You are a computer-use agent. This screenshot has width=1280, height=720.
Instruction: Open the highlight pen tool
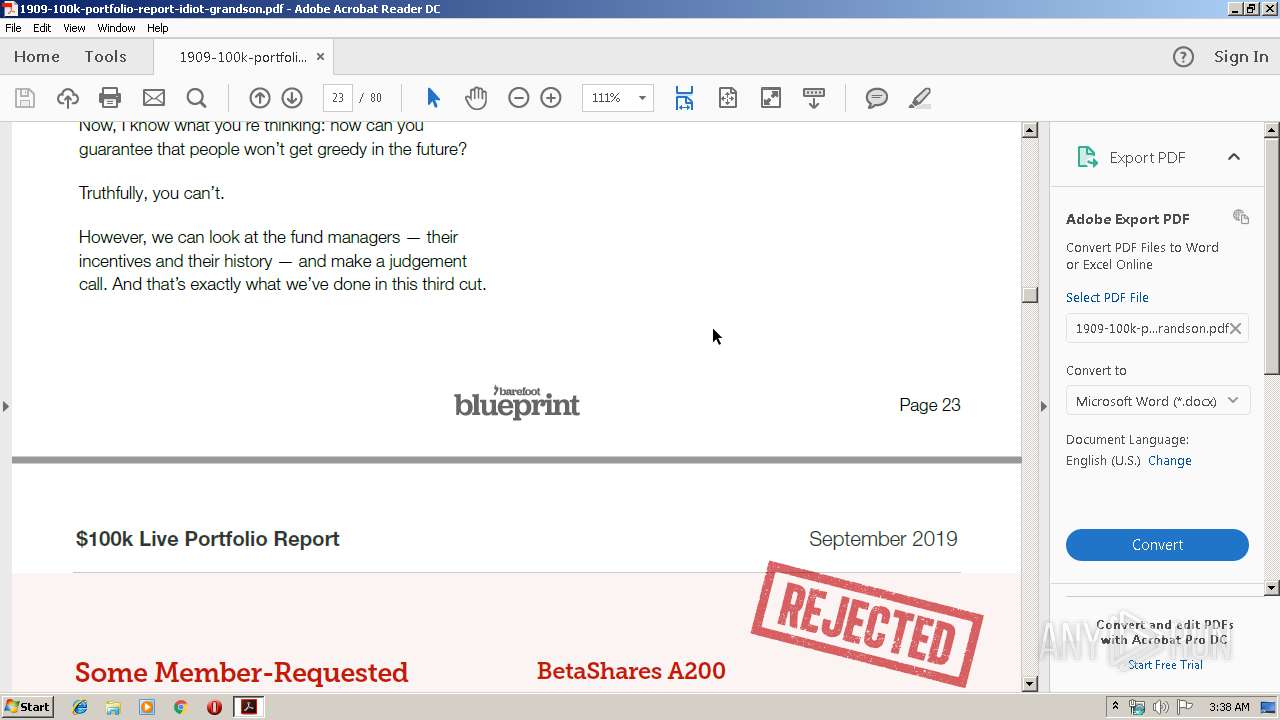920,98
